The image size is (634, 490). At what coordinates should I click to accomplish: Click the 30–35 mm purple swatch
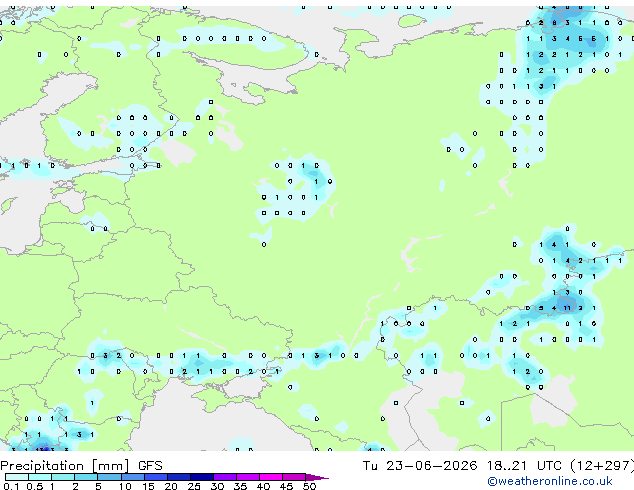[225, 477]
